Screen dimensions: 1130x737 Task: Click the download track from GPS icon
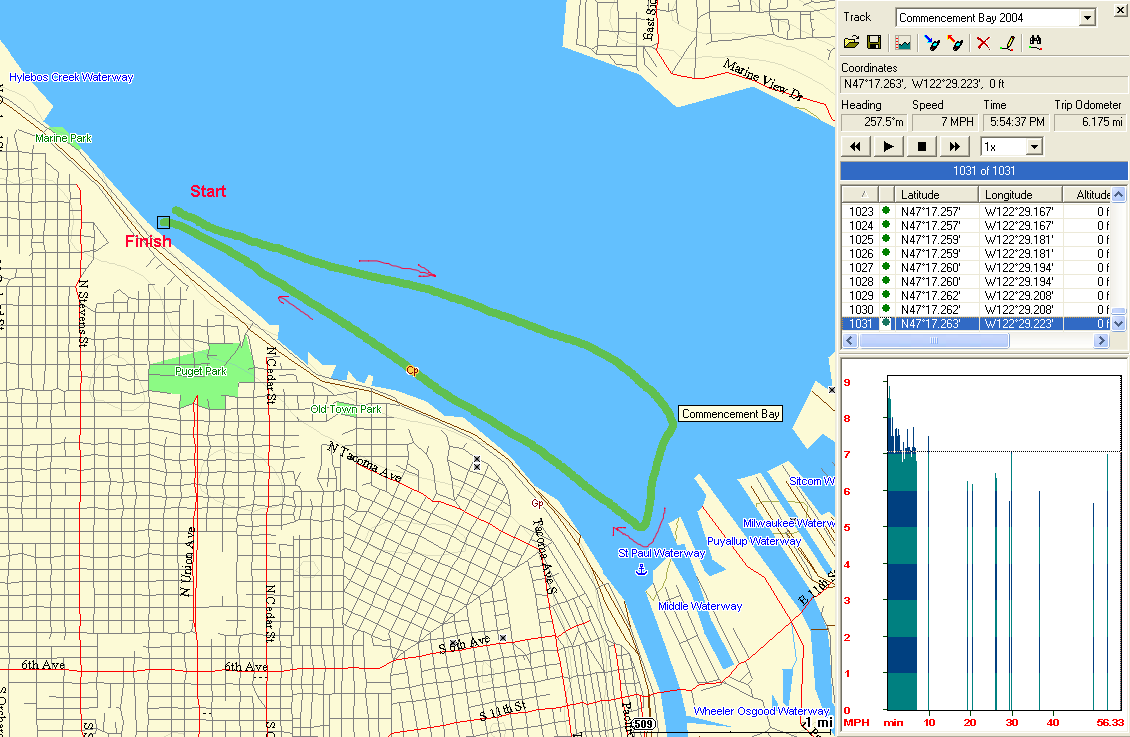pos(932,43)
